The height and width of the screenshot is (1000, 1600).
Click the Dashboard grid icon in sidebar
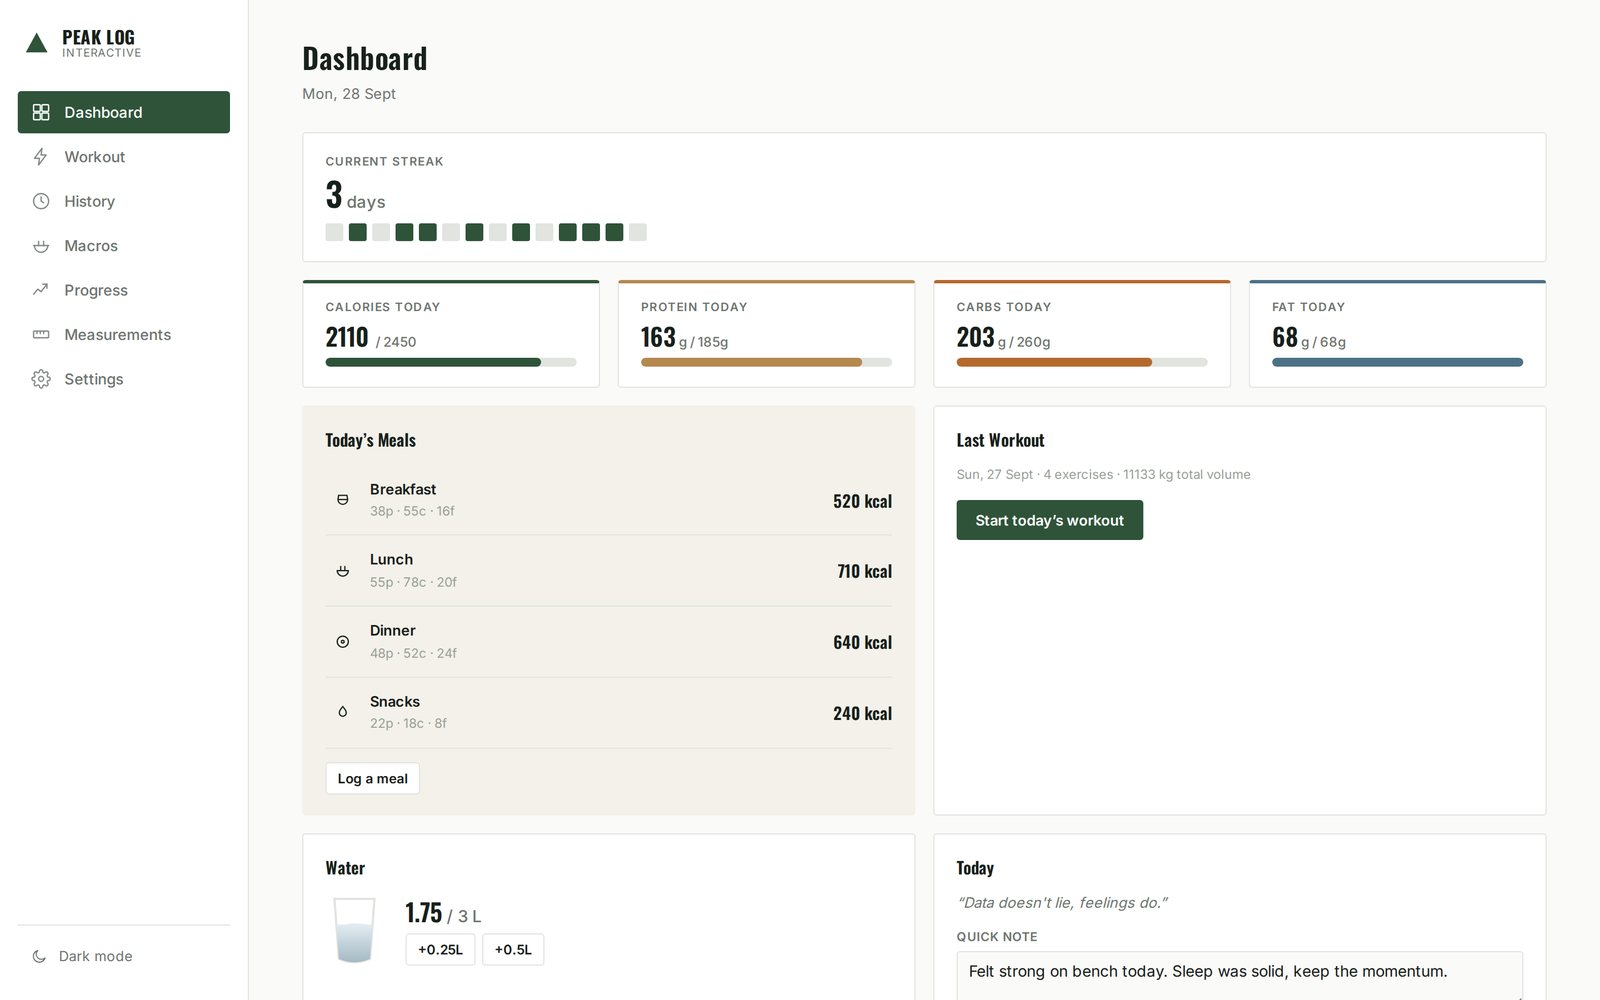(41, 112)
